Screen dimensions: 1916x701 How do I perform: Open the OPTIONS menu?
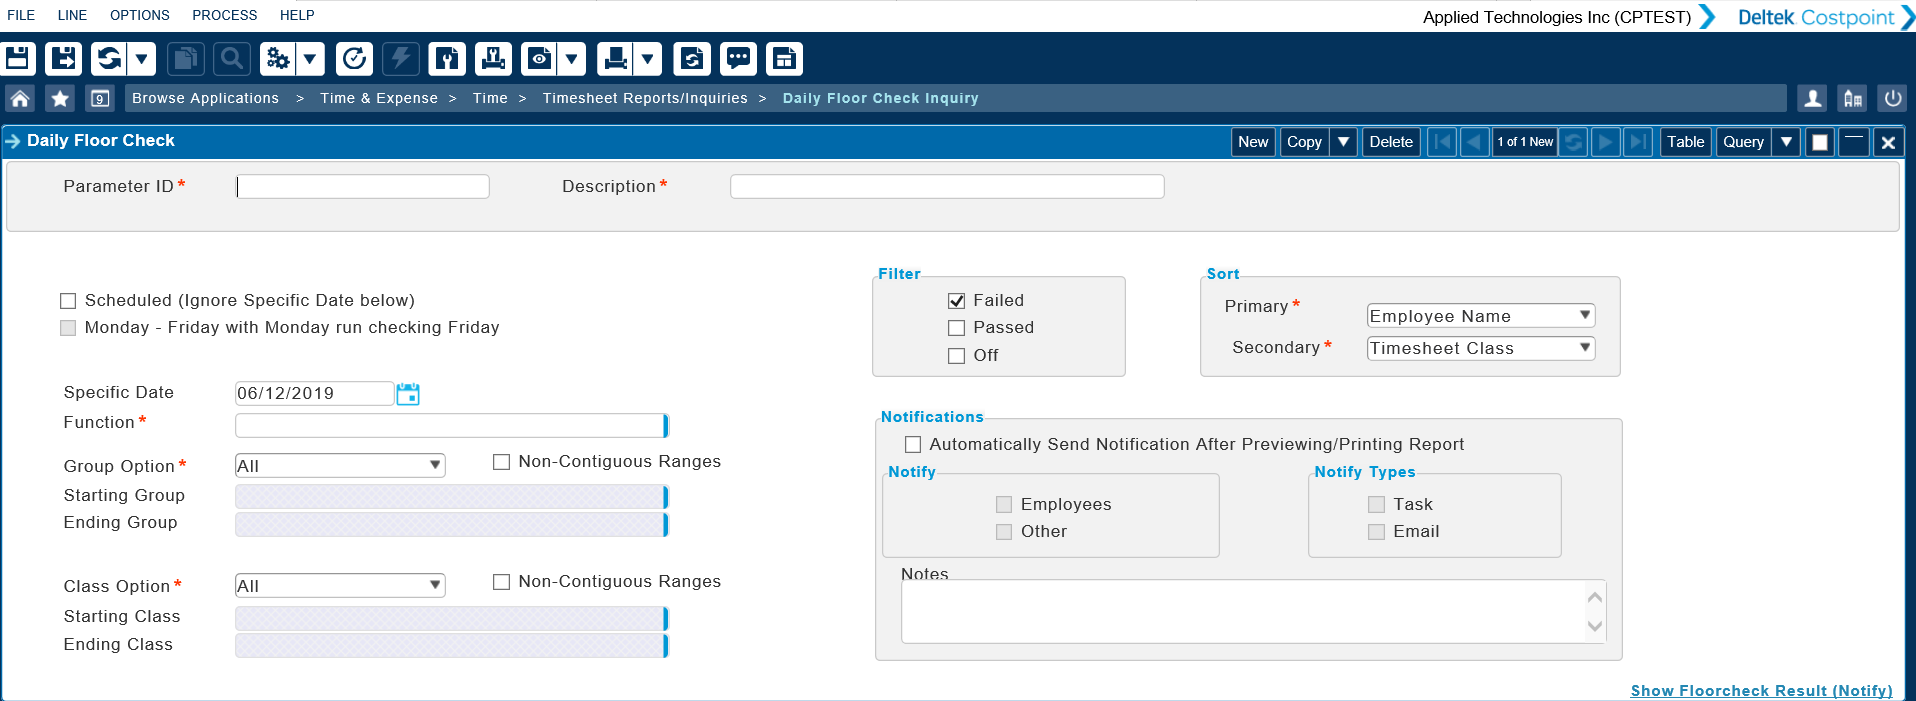point(139,15)
